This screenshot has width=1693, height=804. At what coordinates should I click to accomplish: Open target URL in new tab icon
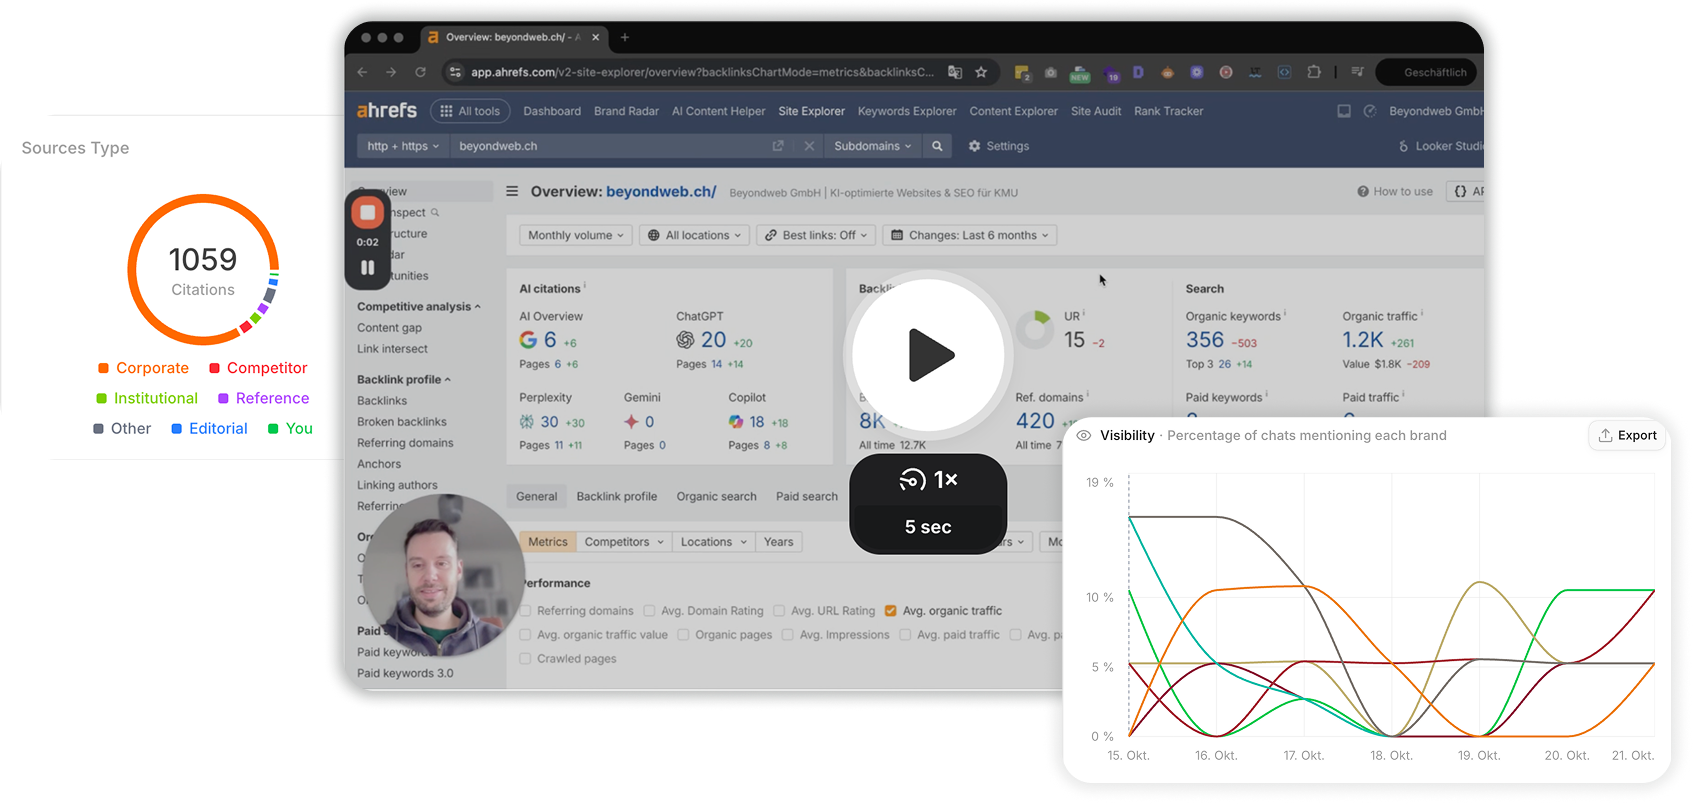pyautogui.click(x=778, y=146)
